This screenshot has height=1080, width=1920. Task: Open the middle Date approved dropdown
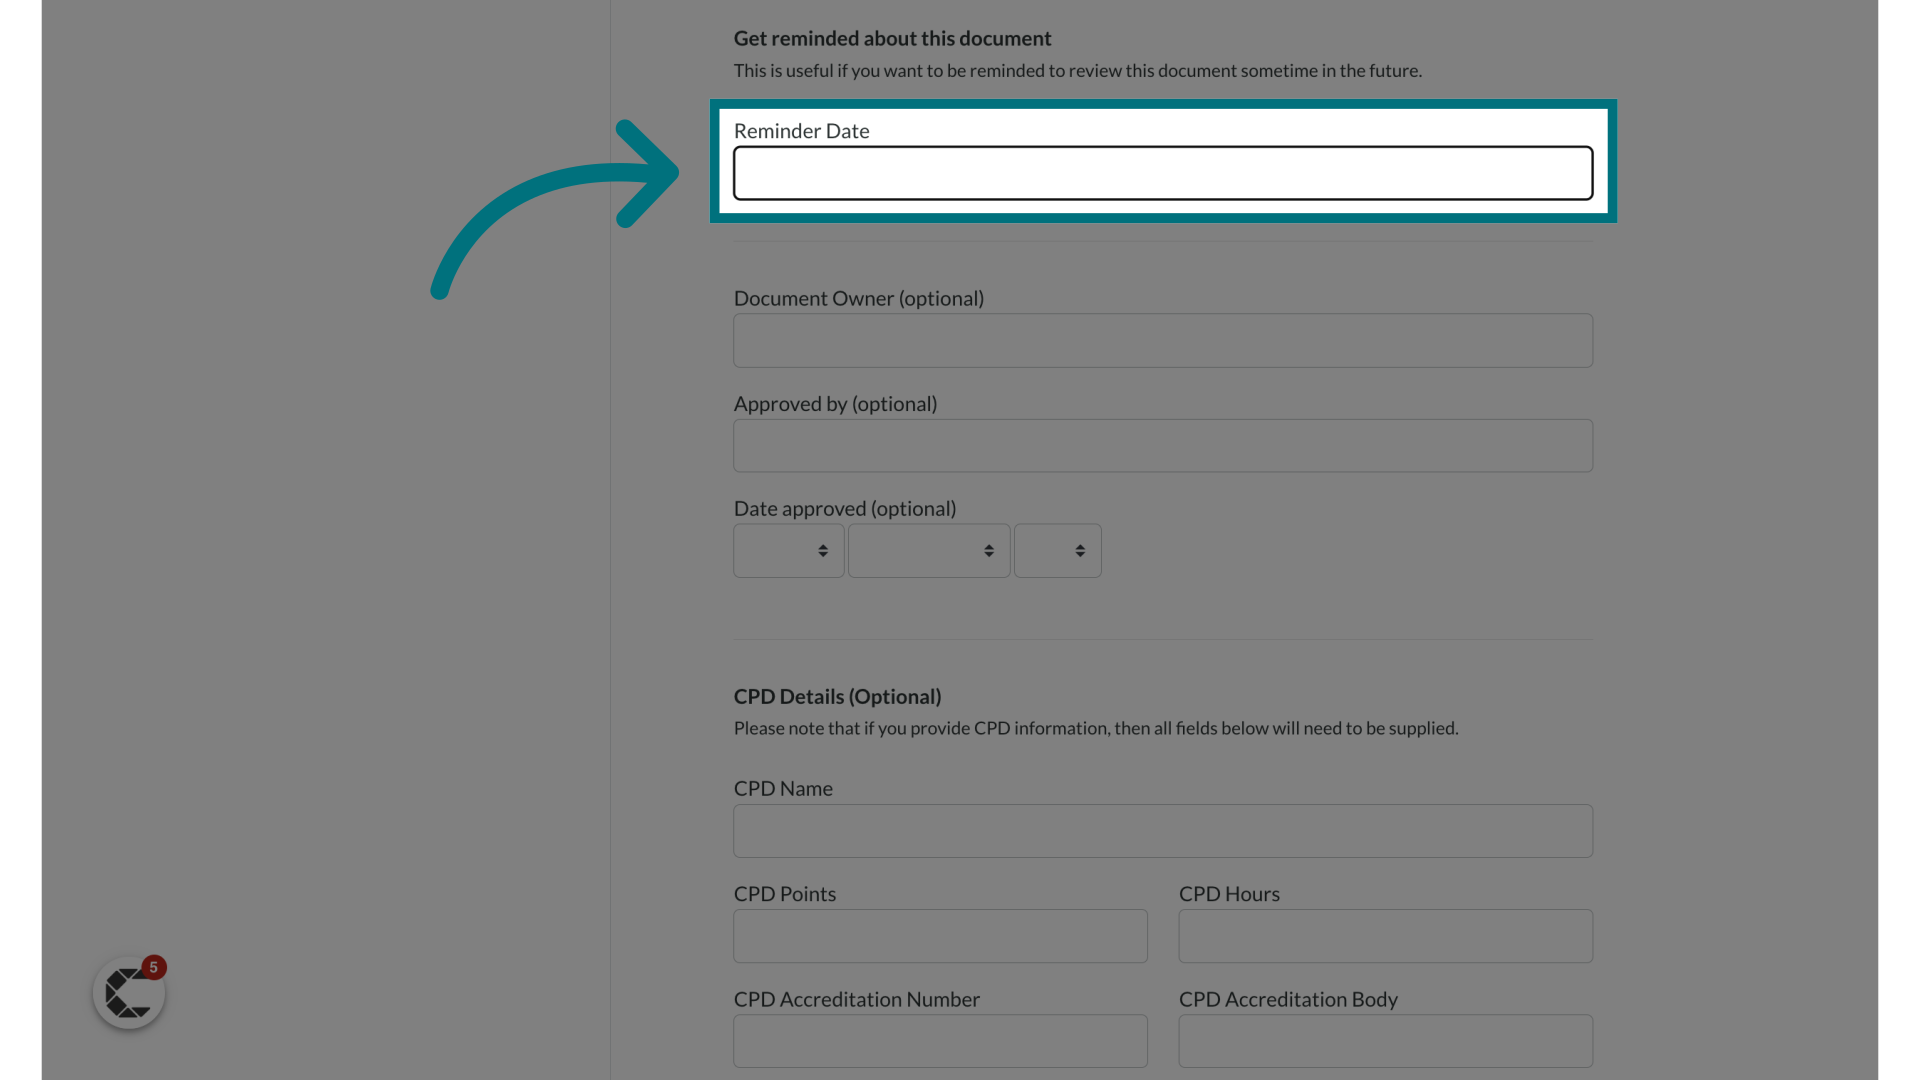pos(928,551)
